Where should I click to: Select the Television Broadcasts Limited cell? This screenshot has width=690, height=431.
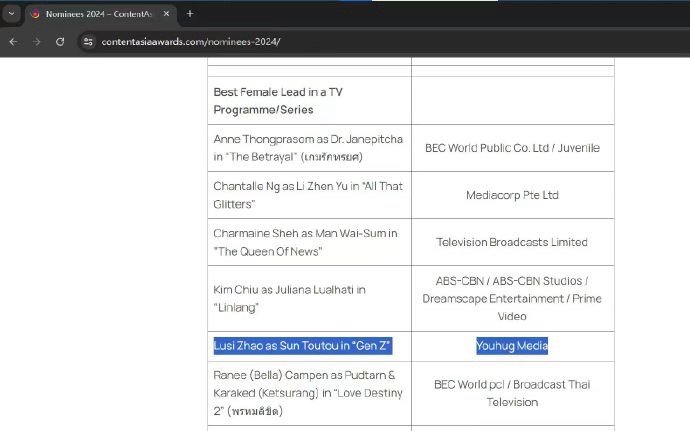[x=512, y=242]
